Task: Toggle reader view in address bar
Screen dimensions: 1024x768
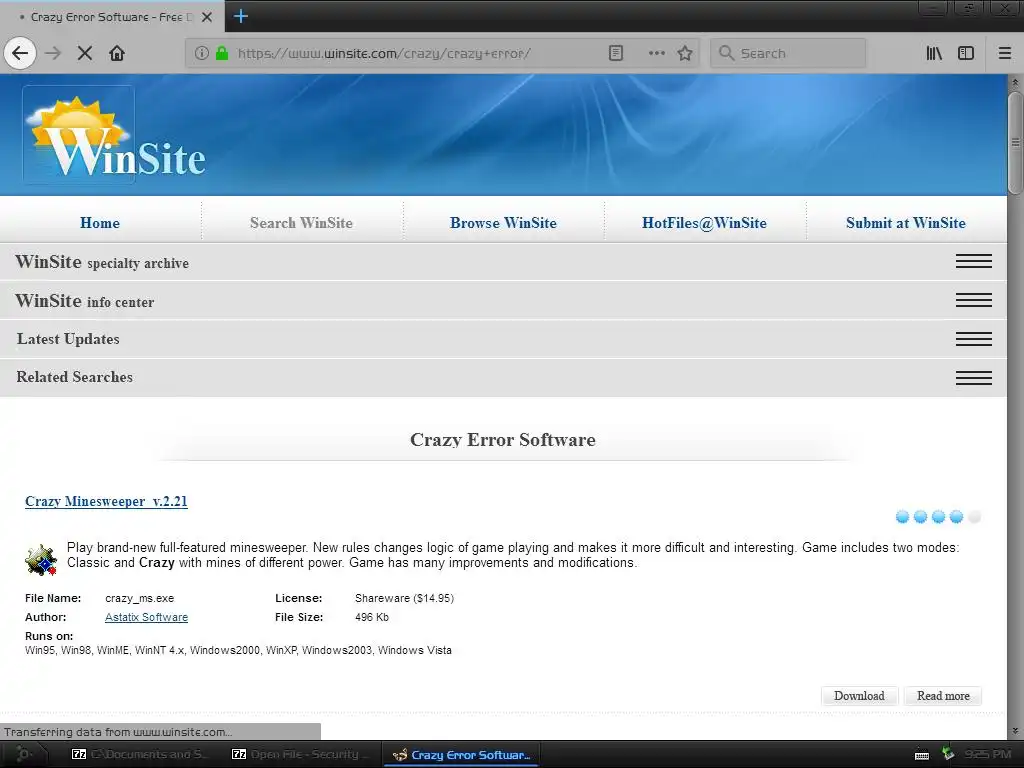Action: 616,53
